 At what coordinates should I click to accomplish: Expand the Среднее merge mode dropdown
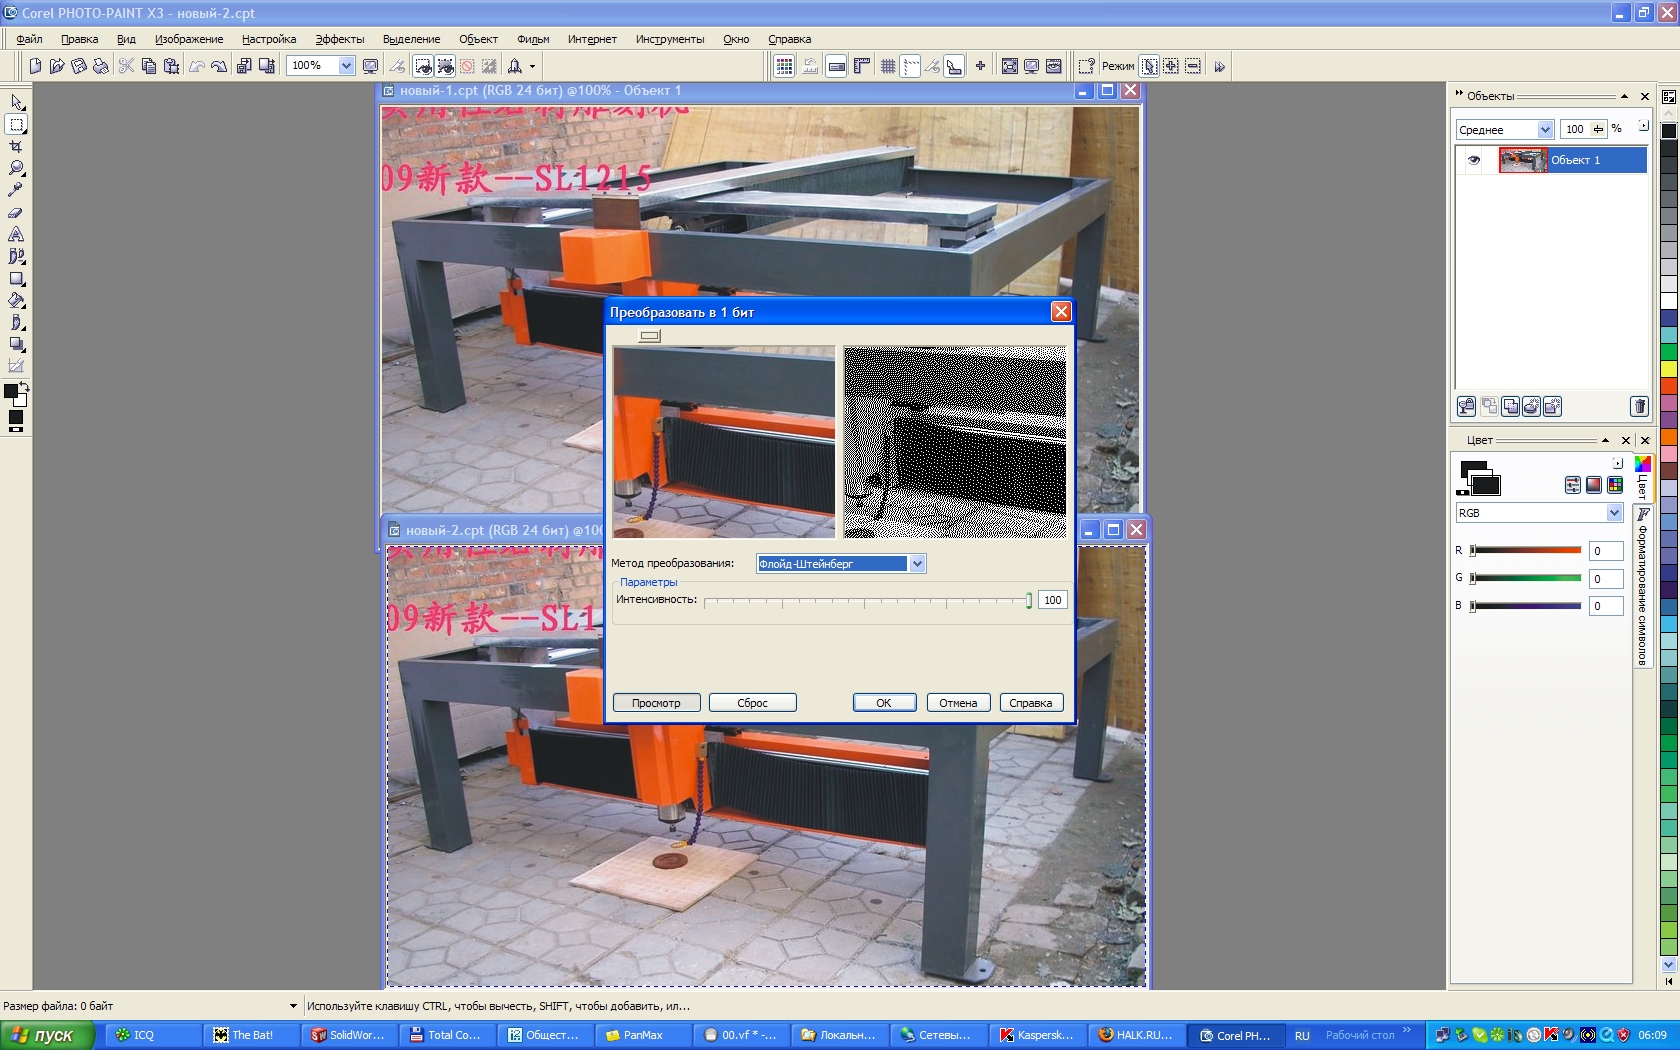(1544, 130)
